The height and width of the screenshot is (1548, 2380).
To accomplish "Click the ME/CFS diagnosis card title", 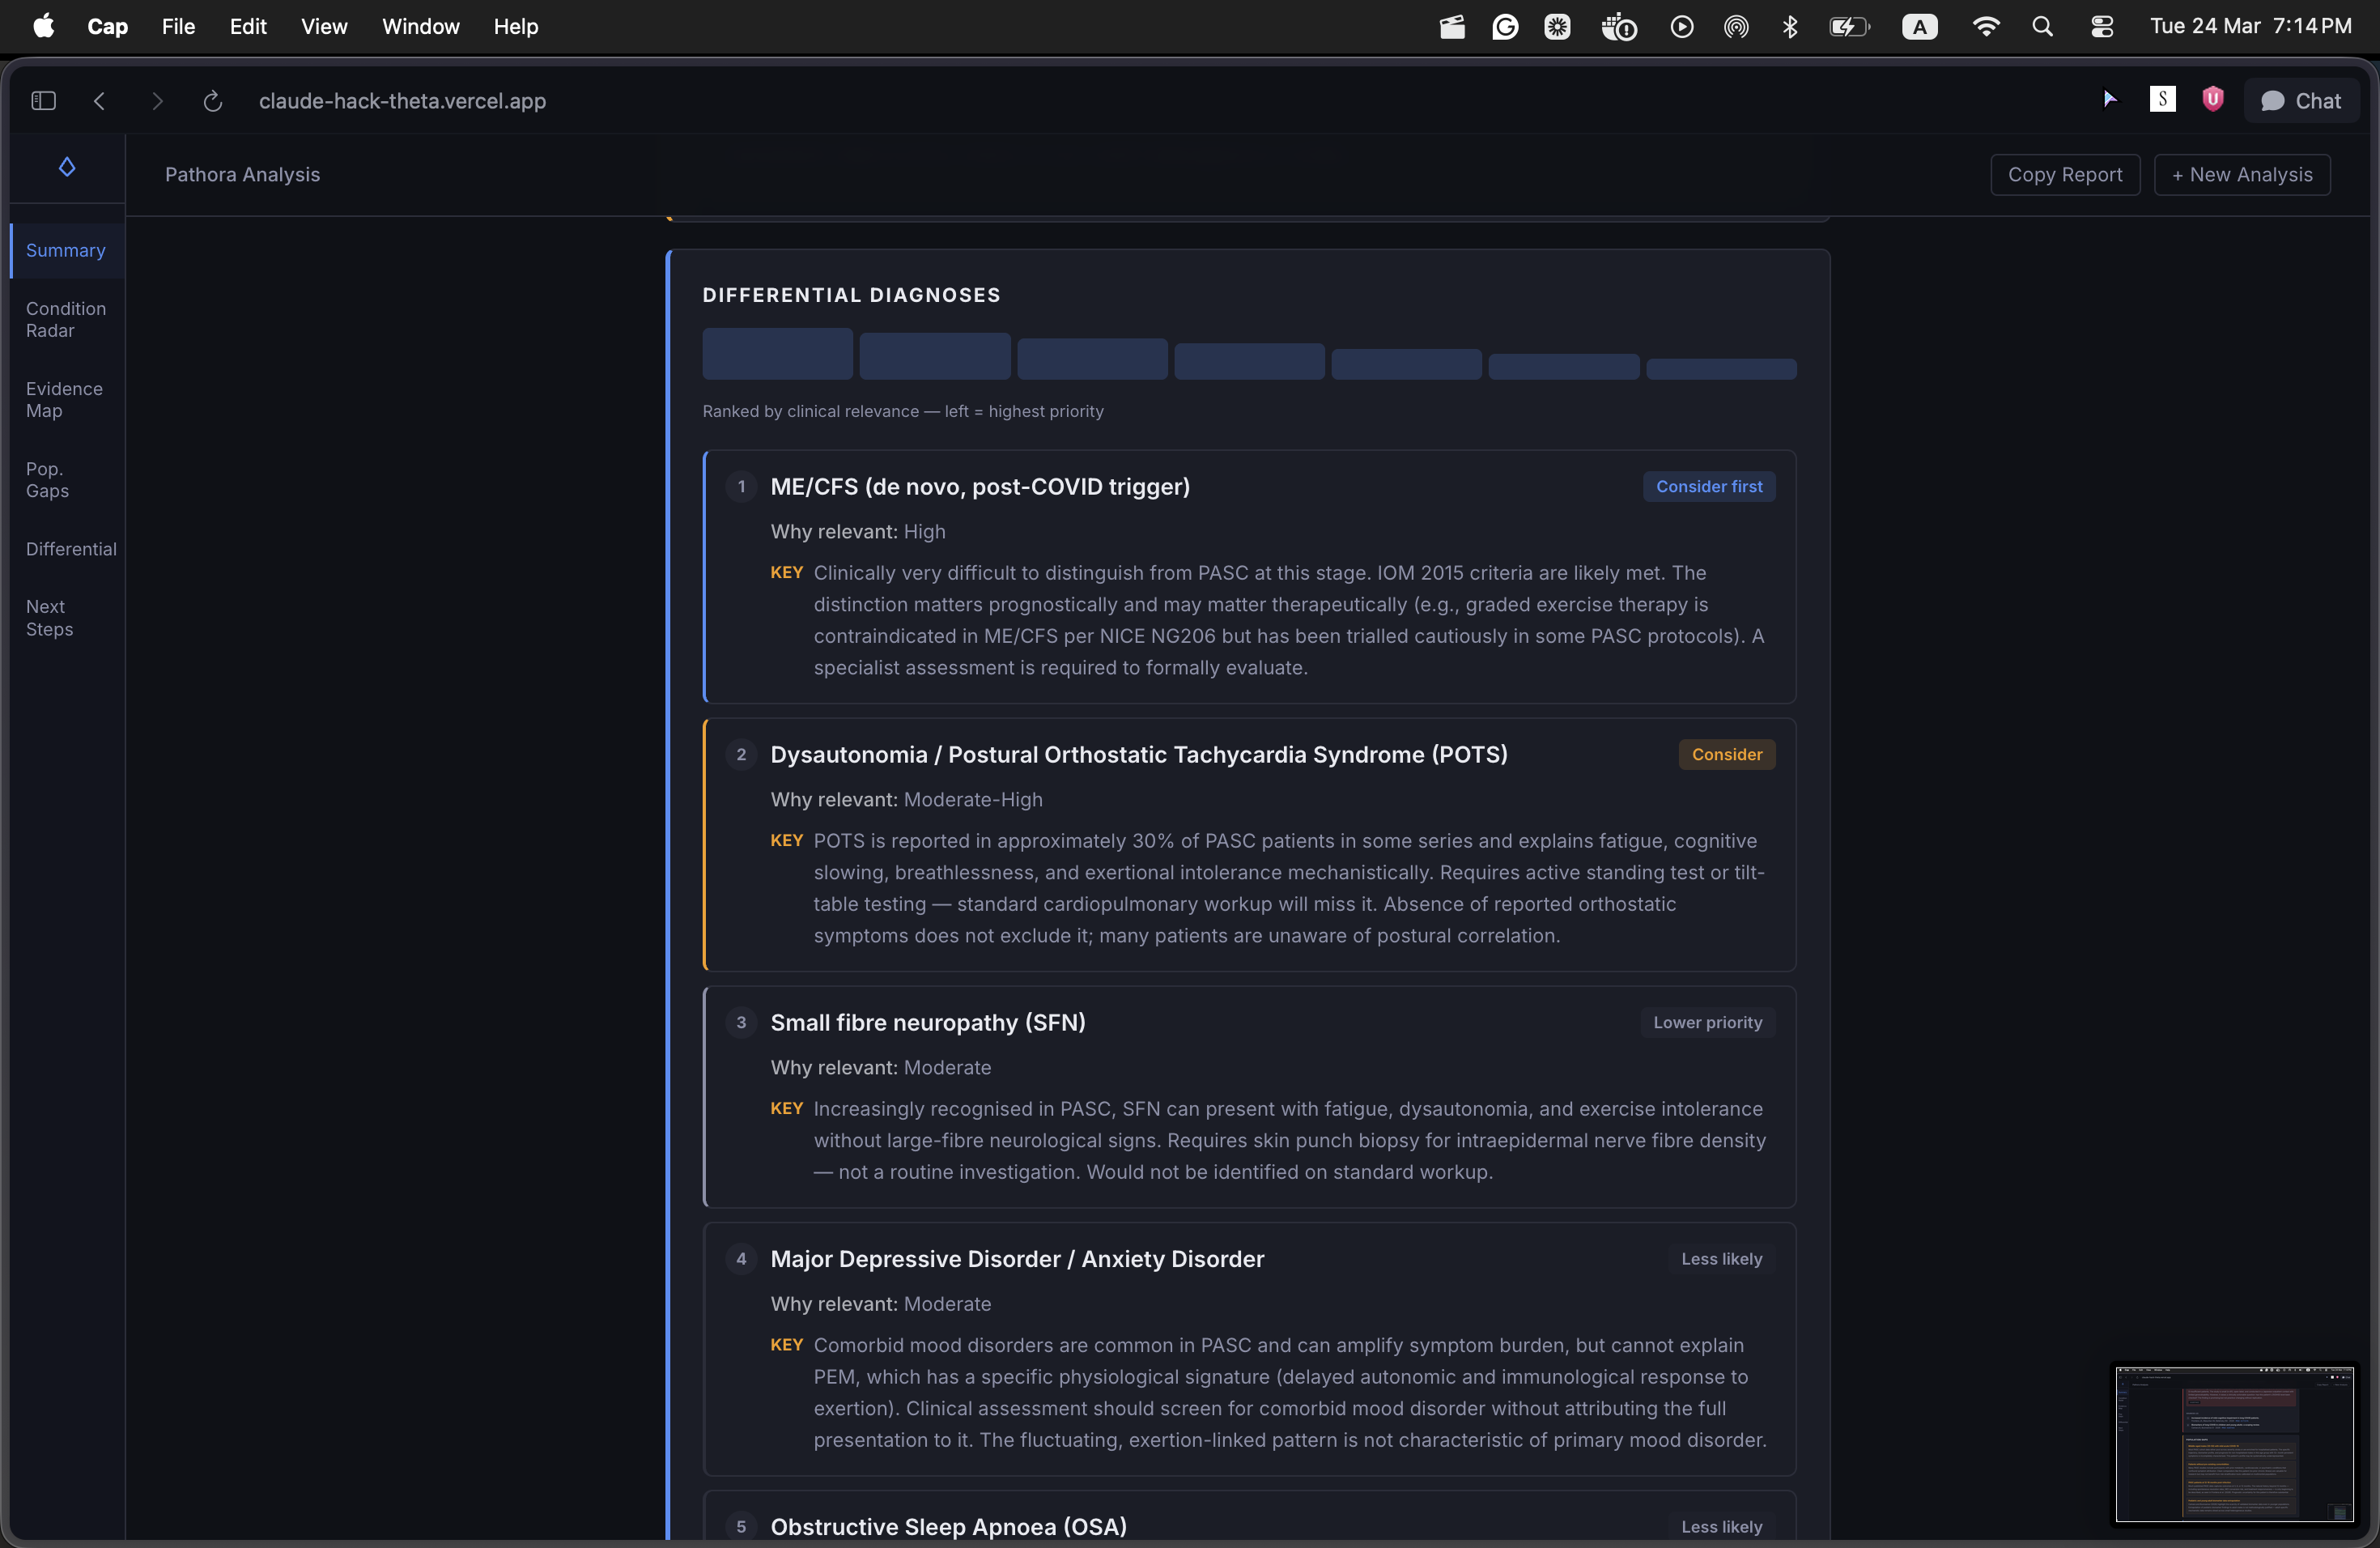I will point(979,487).
